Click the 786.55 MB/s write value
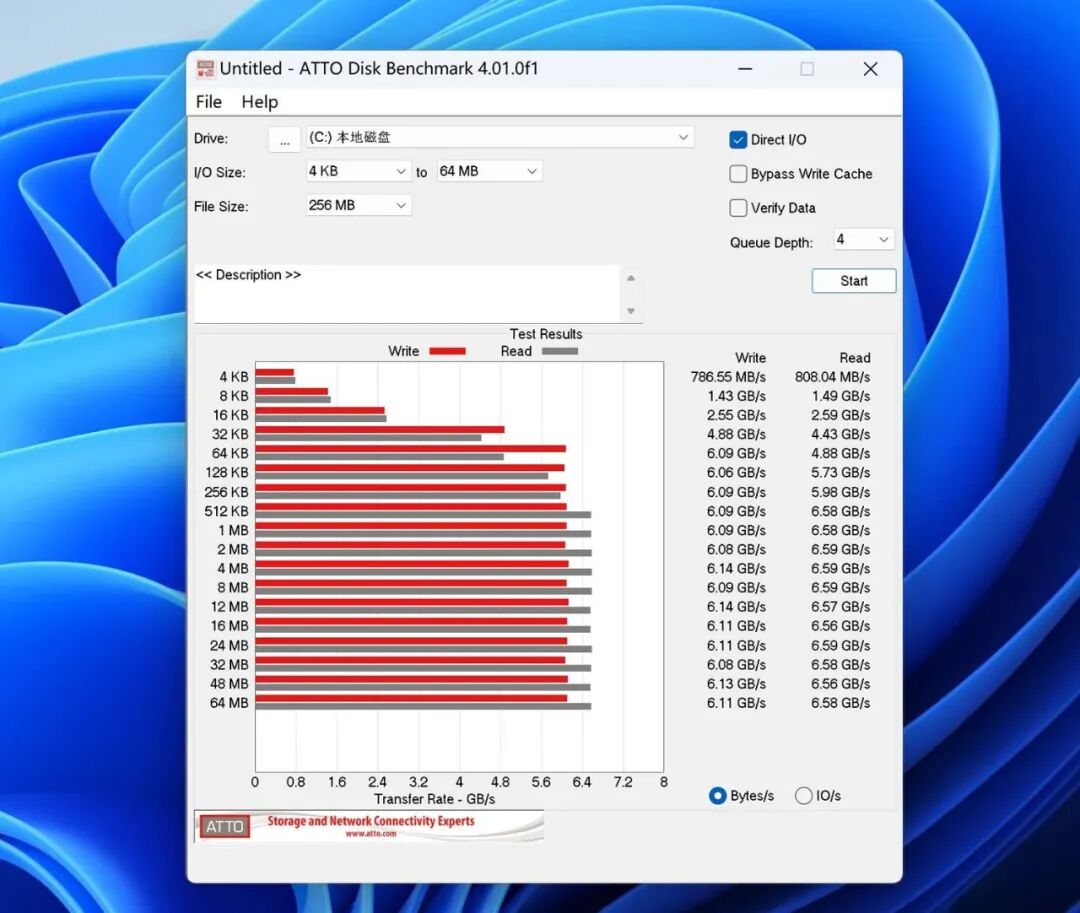The height and width of the screenshot is (913, 1080). tap(728, 377)
